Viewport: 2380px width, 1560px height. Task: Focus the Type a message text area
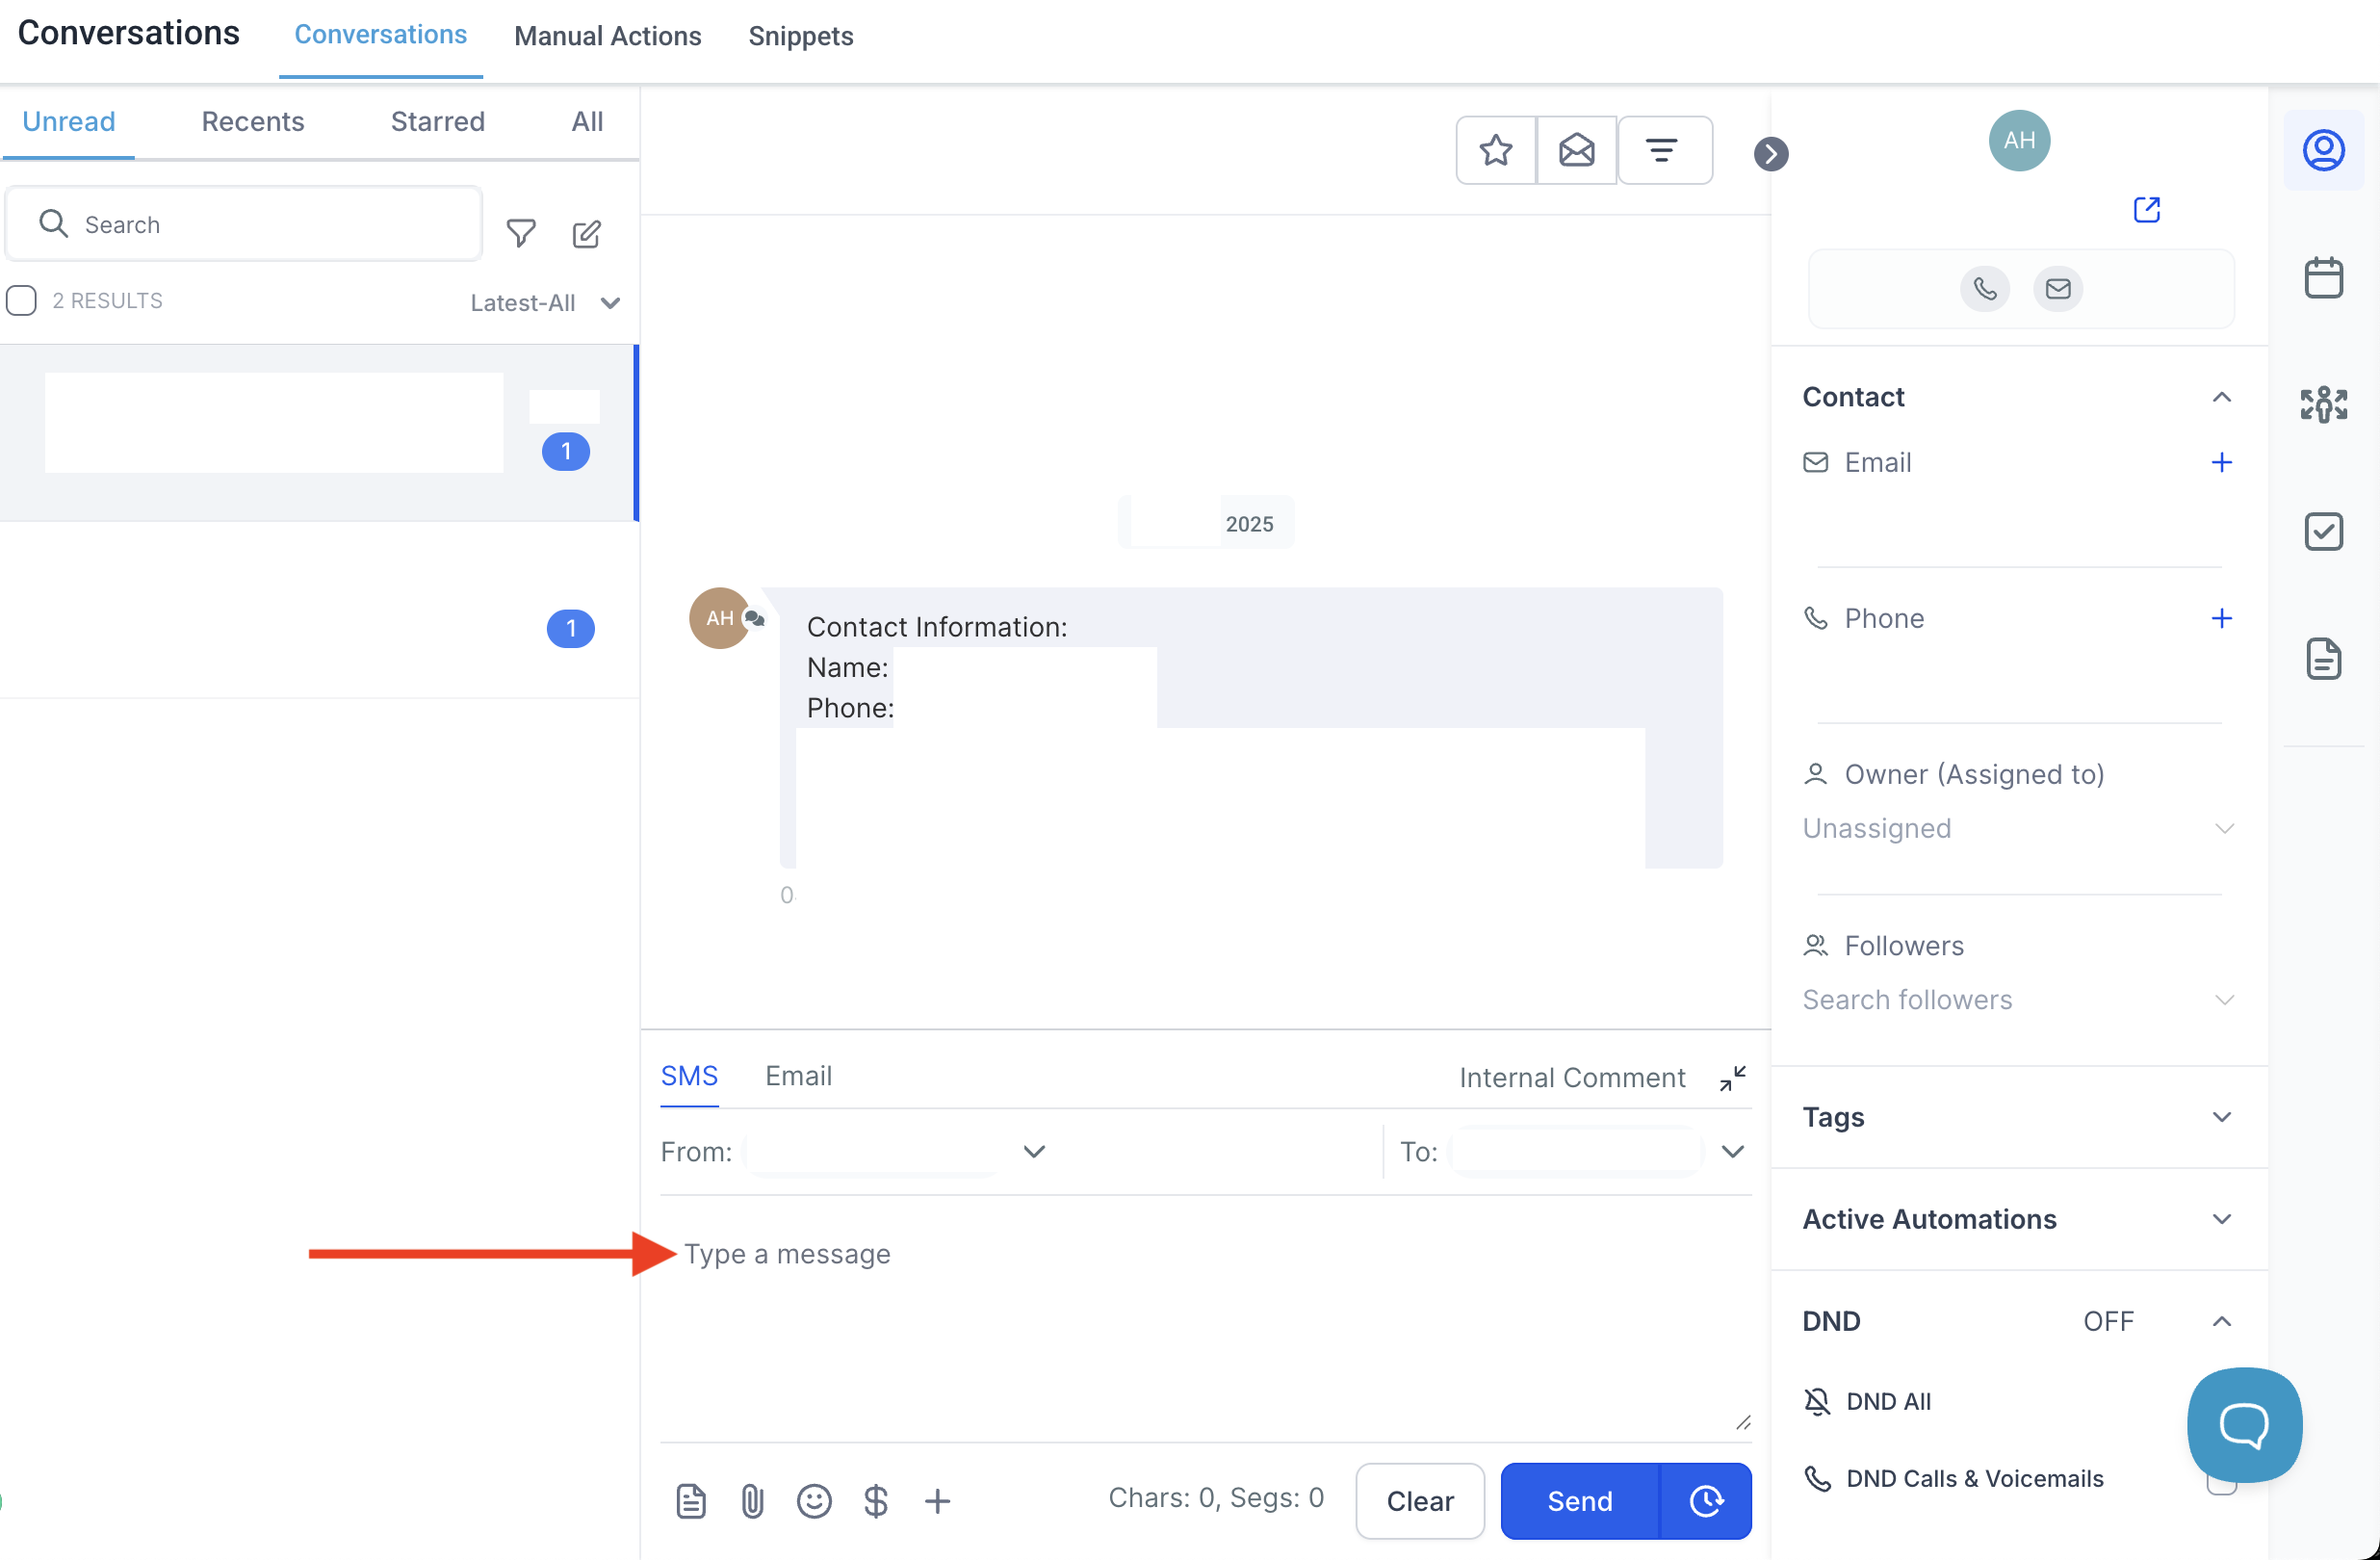(x=1205, y=1319)
